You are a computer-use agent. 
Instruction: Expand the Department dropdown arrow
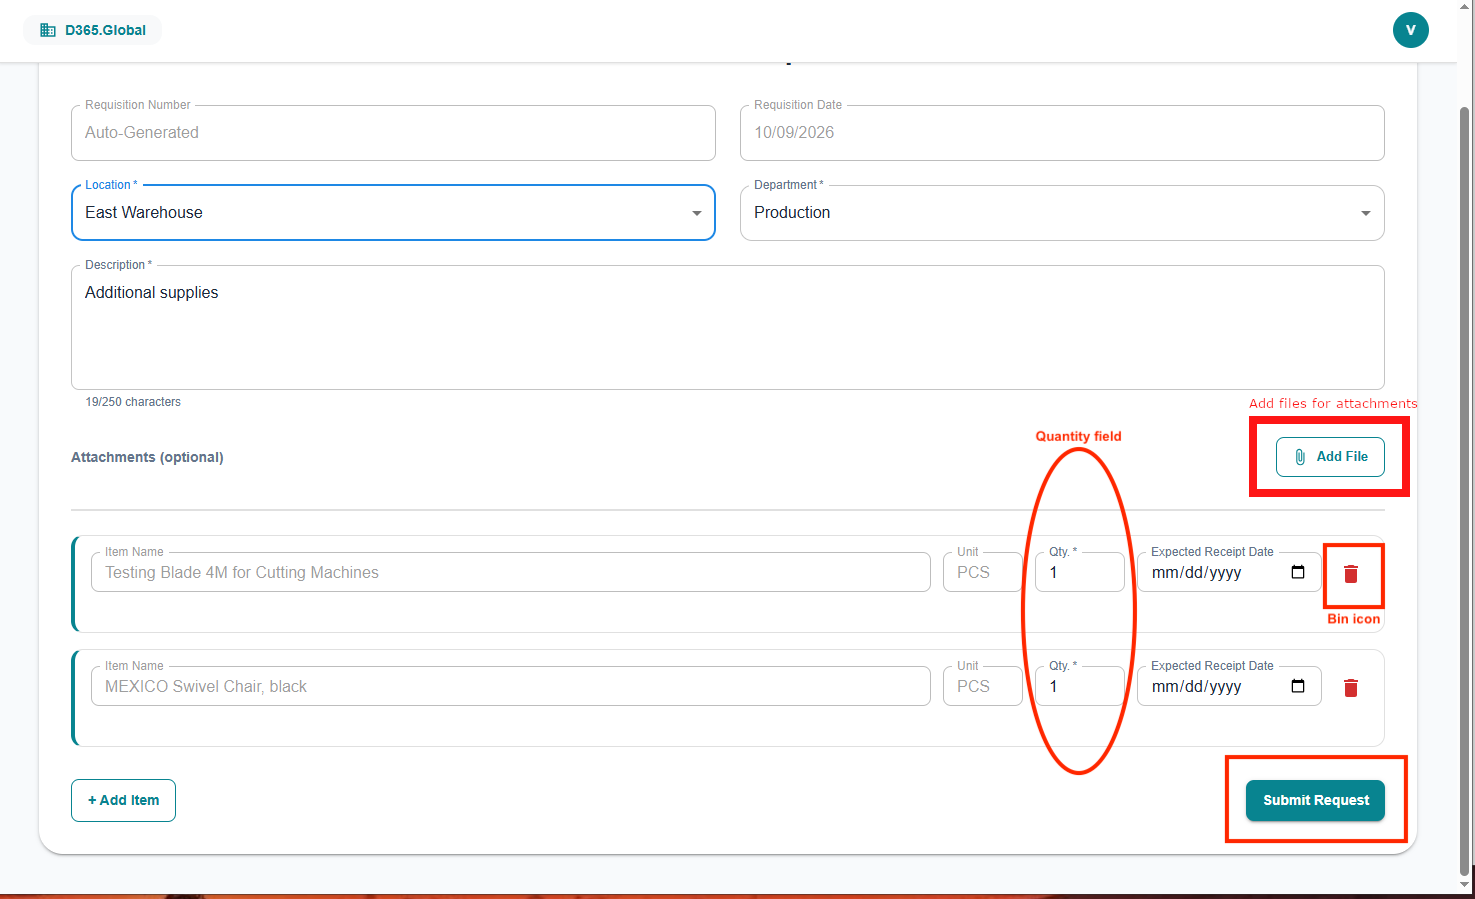(x=1366, y=213)
